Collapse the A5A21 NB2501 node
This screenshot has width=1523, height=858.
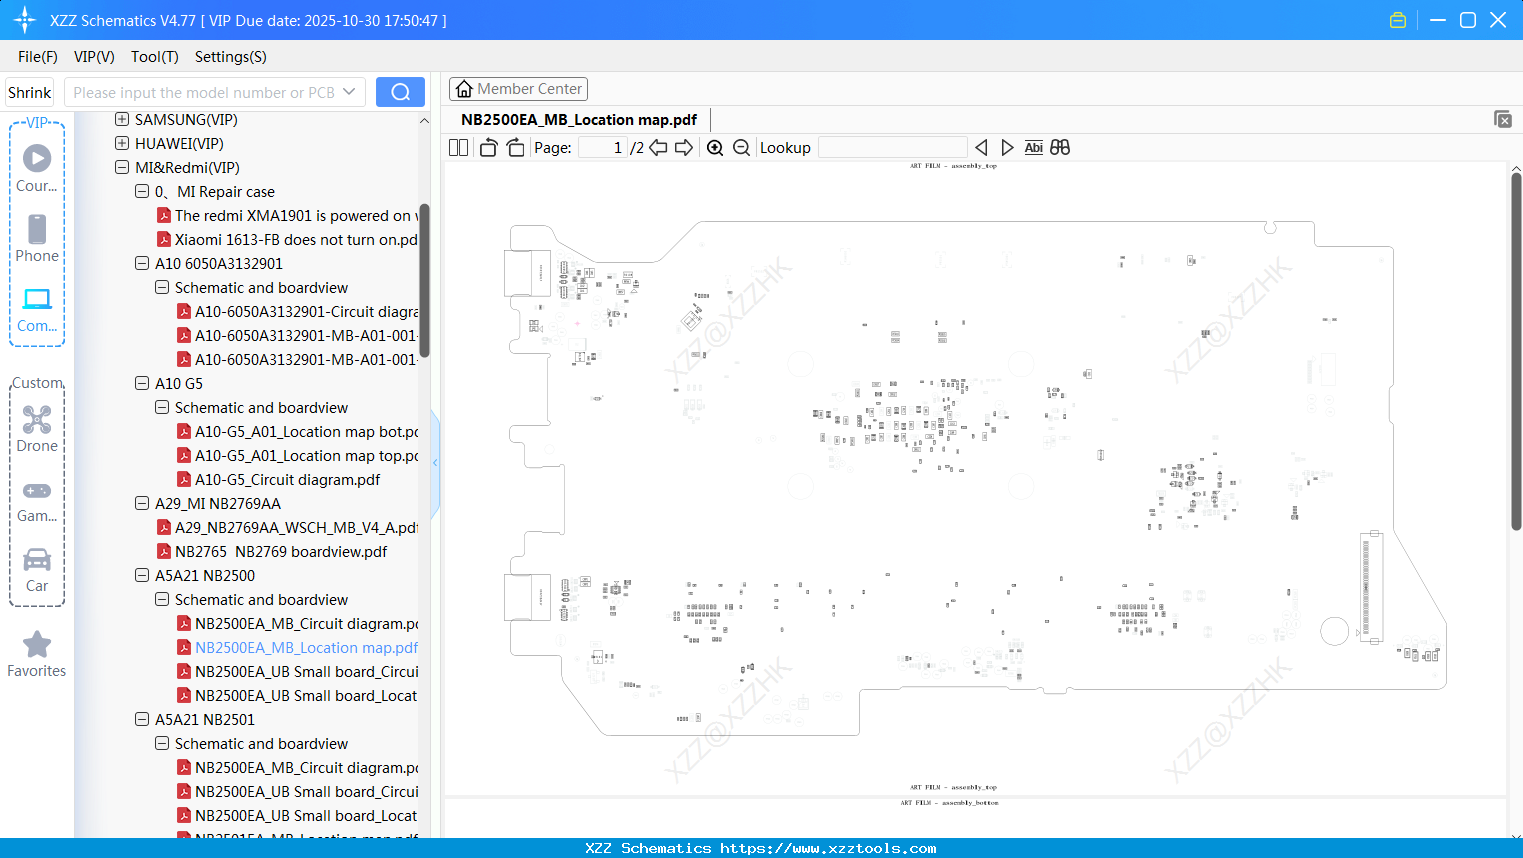[x=142, y=720]
